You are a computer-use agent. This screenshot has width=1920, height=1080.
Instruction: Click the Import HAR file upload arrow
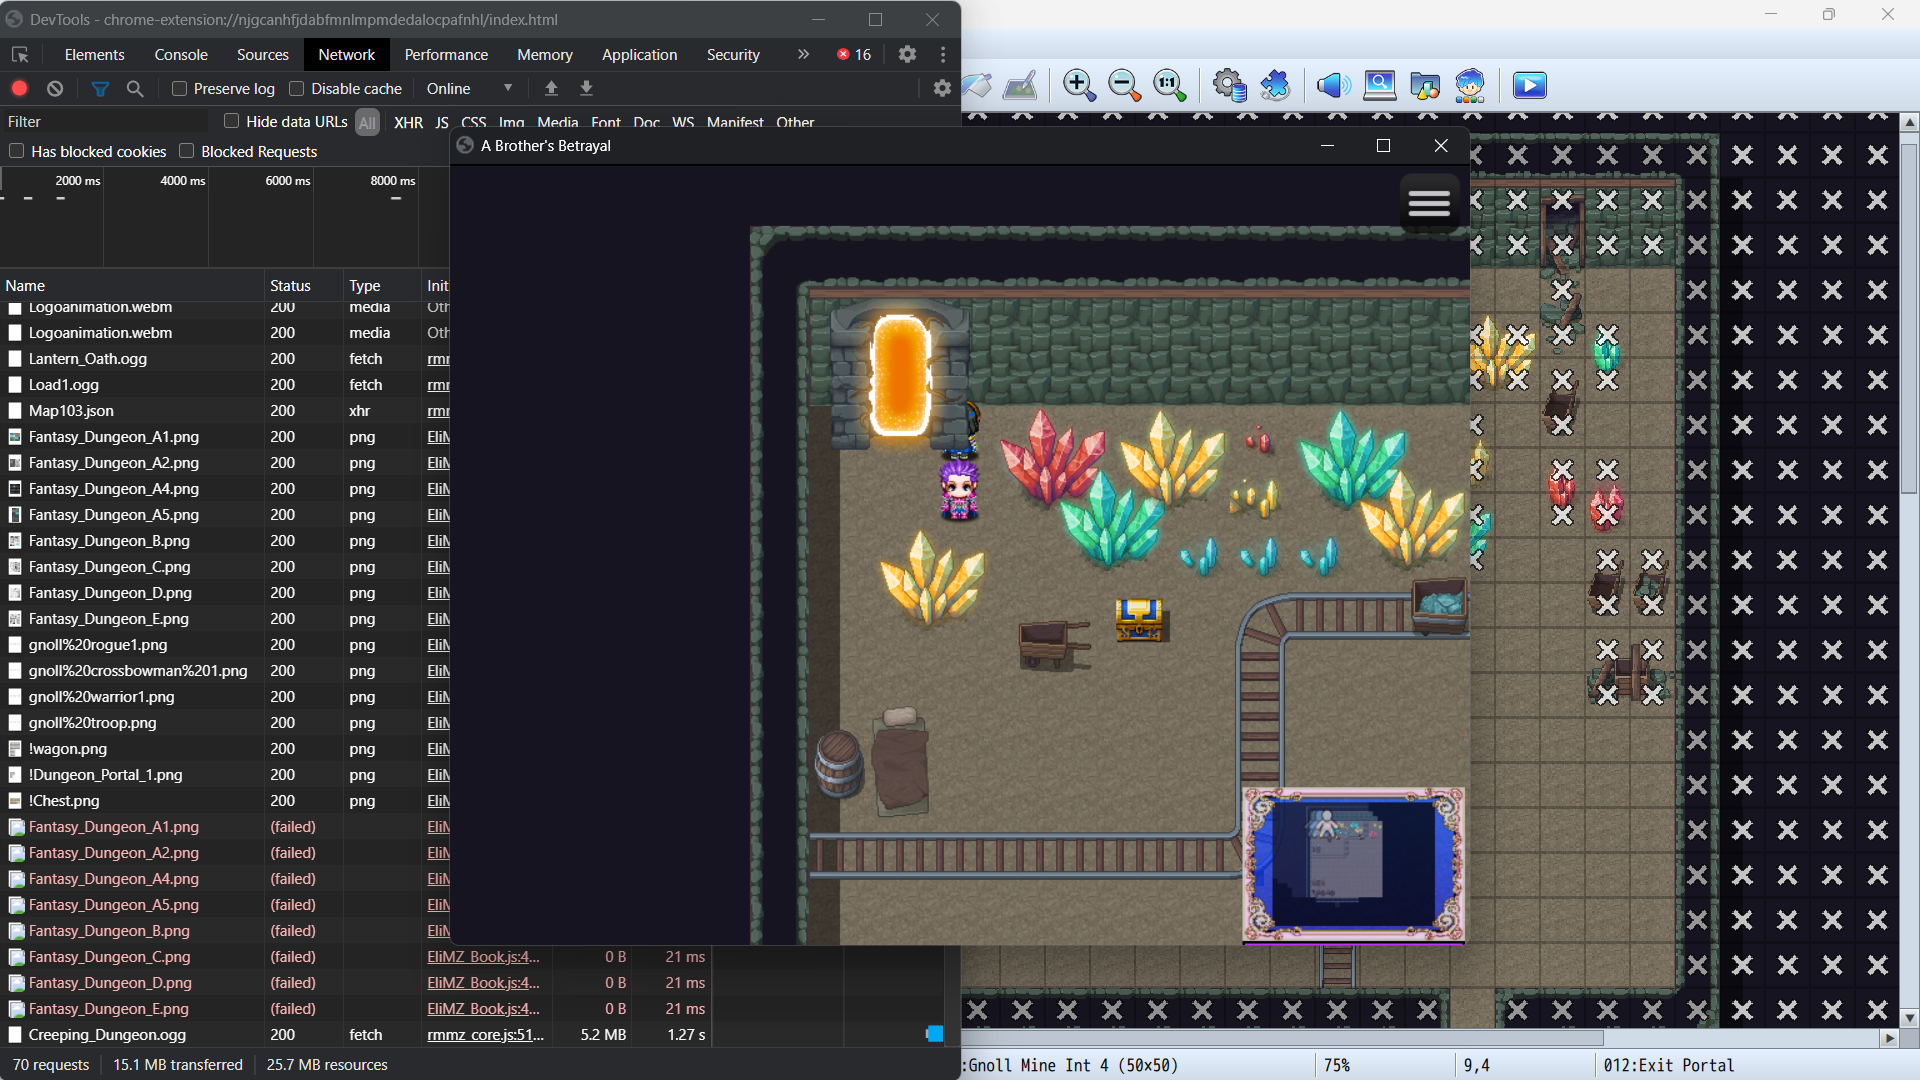tap(551, 88)
